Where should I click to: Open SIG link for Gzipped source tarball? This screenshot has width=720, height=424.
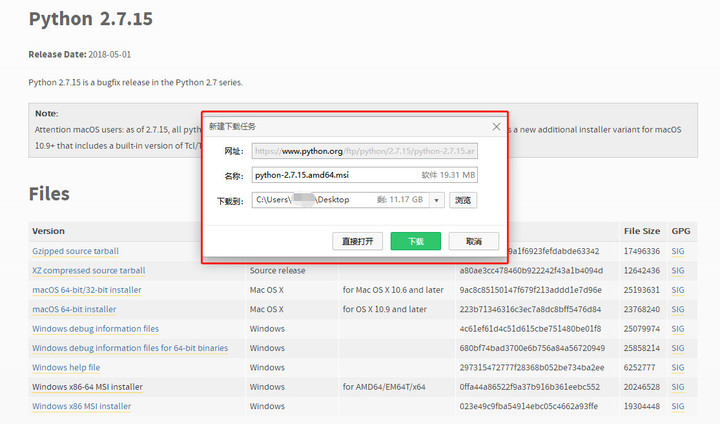coord(678,251)
